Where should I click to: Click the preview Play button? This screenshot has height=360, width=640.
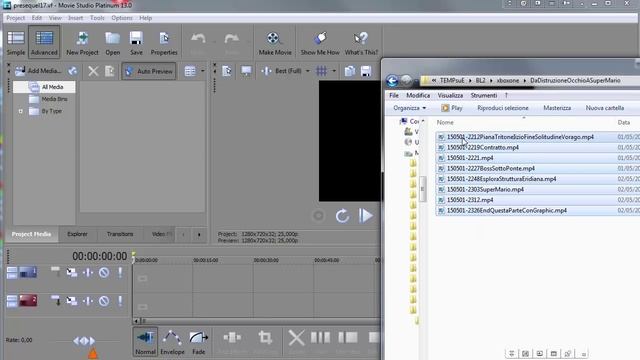coord(365,216)
